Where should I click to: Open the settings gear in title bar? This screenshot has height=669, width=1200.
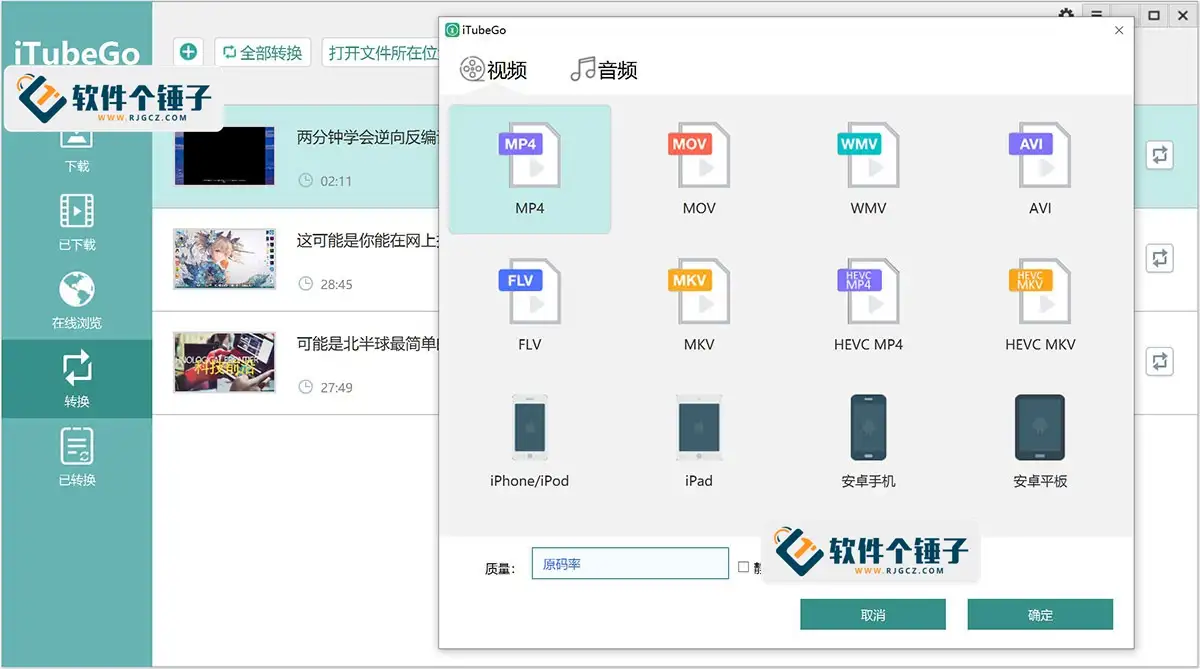point(1067,14)
